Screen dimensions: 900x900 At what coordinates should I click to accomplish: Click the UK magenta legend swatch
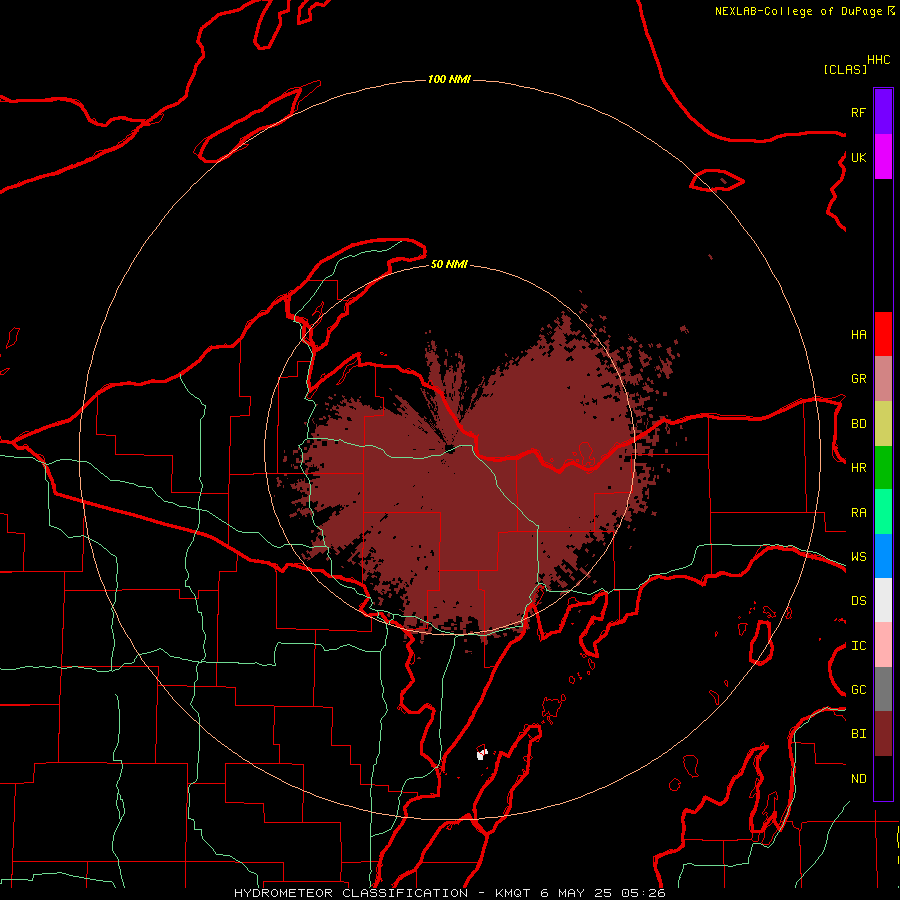tap(883, 157)
